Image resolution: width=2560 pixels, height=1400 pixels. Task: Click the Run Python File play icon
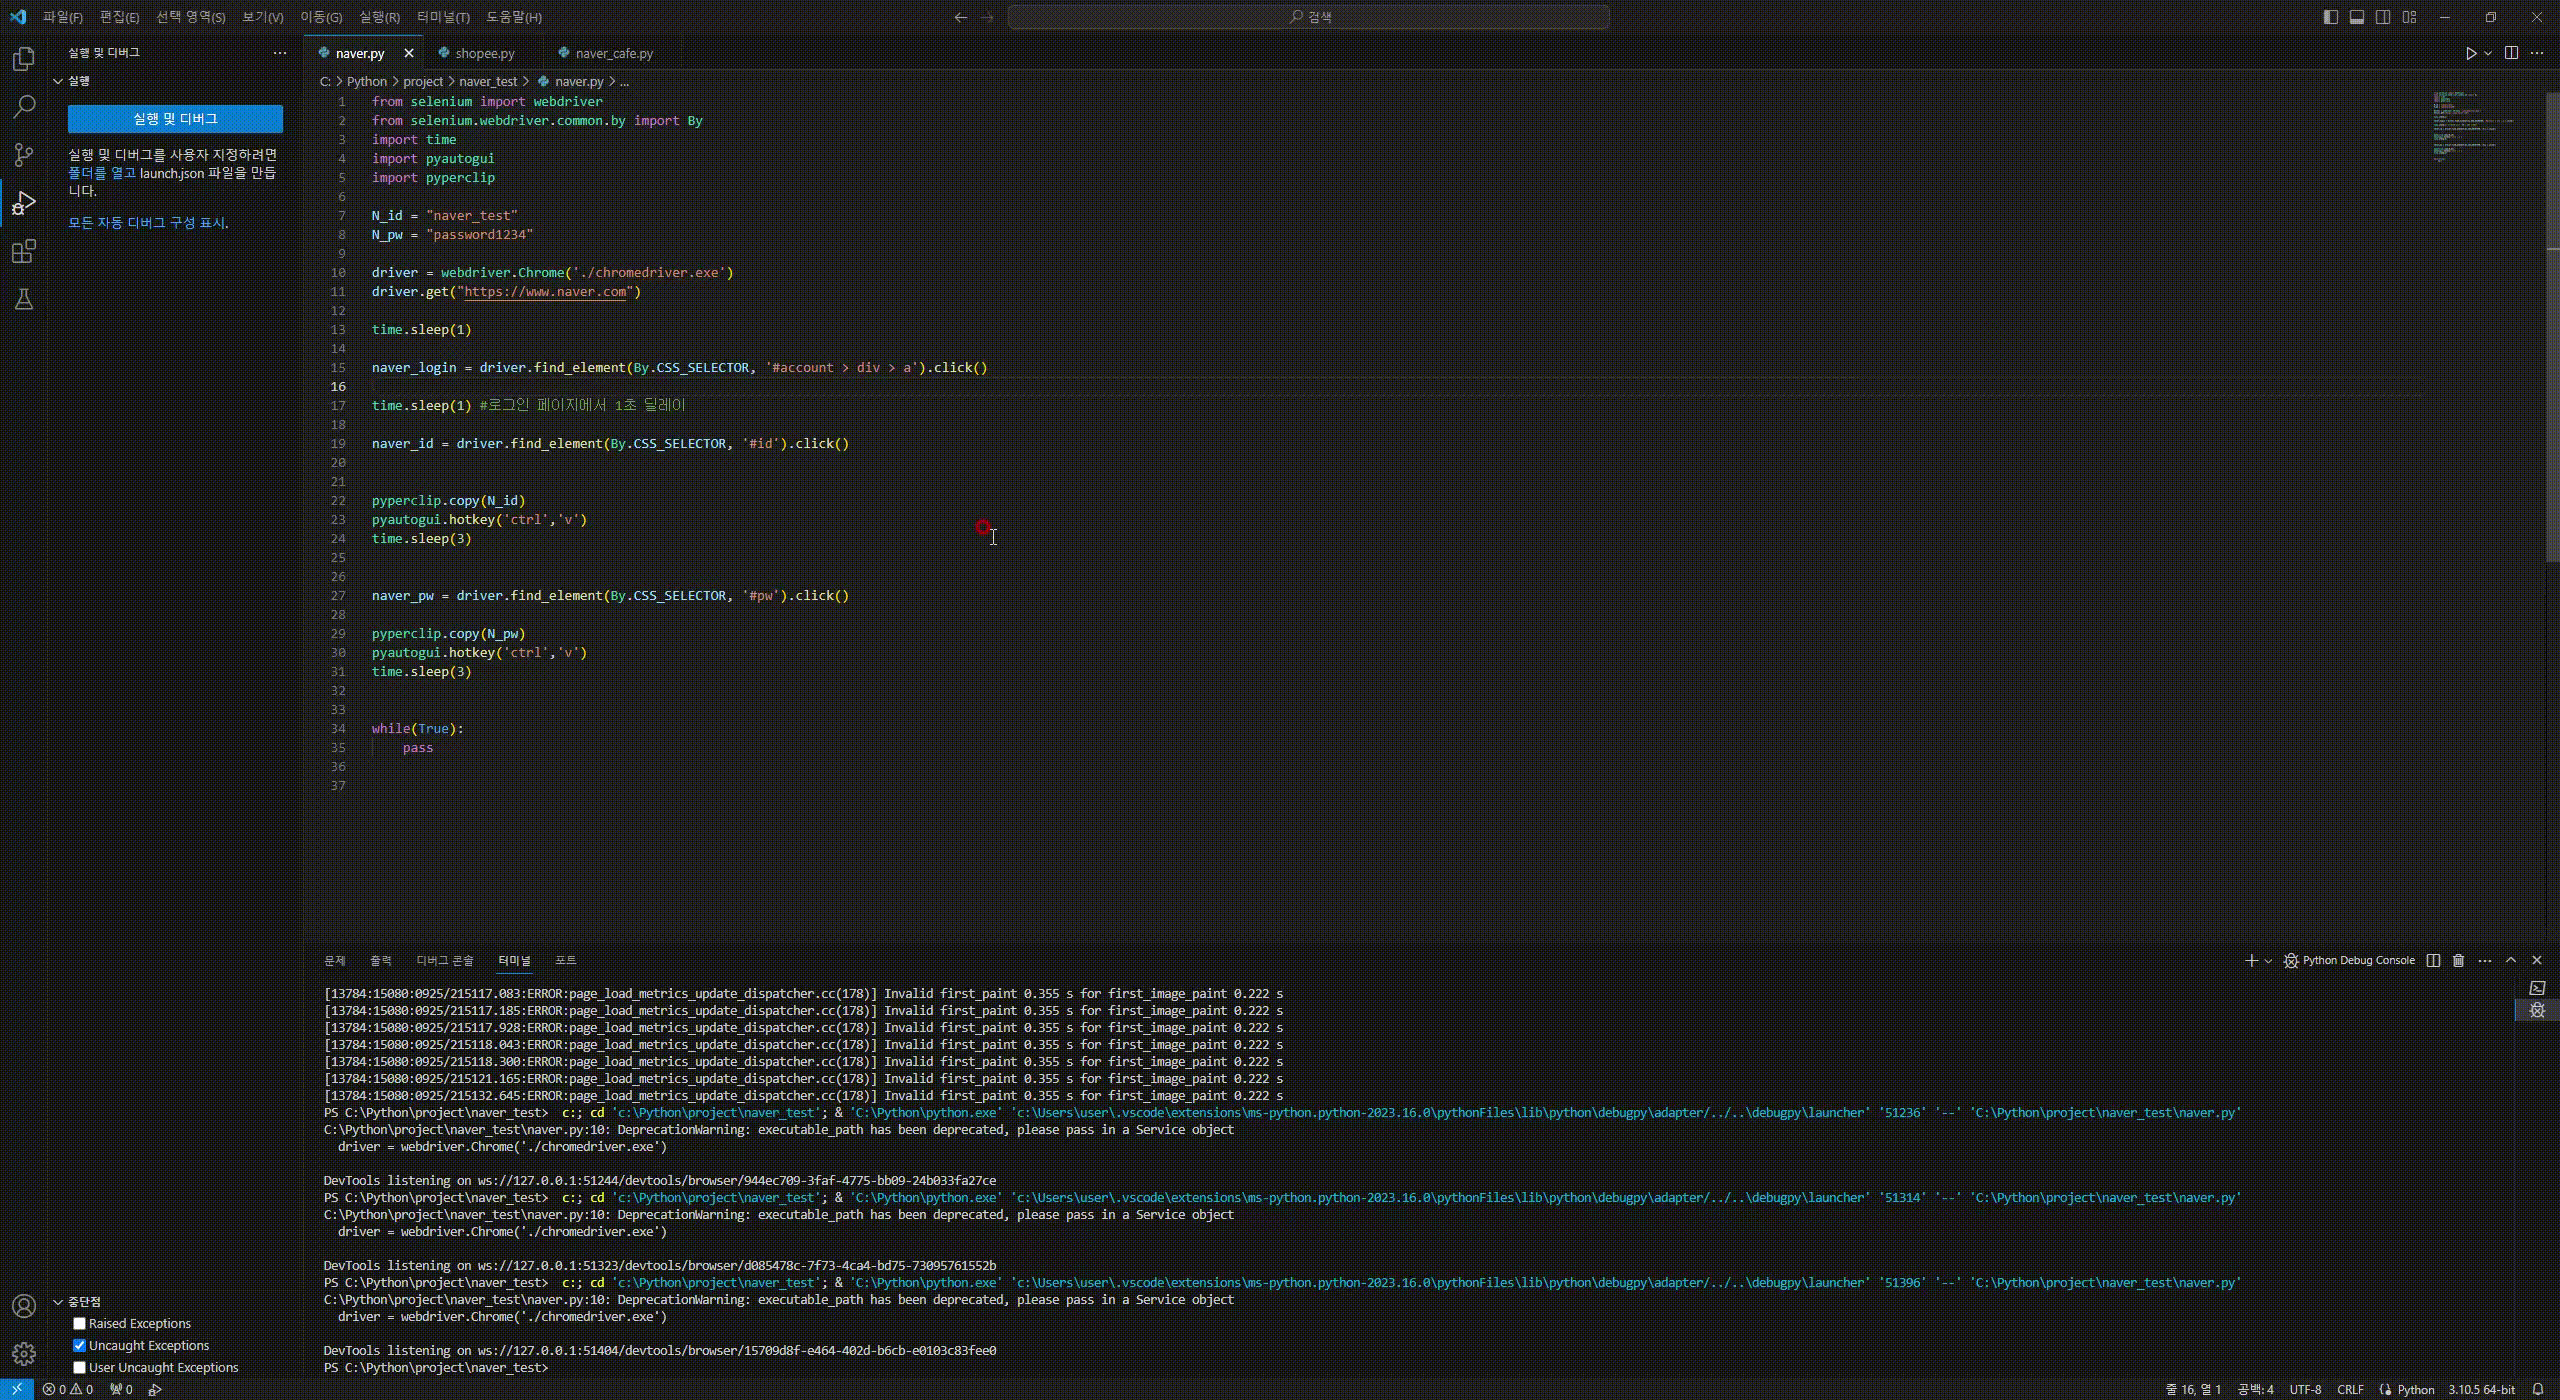pos(2470,53)
